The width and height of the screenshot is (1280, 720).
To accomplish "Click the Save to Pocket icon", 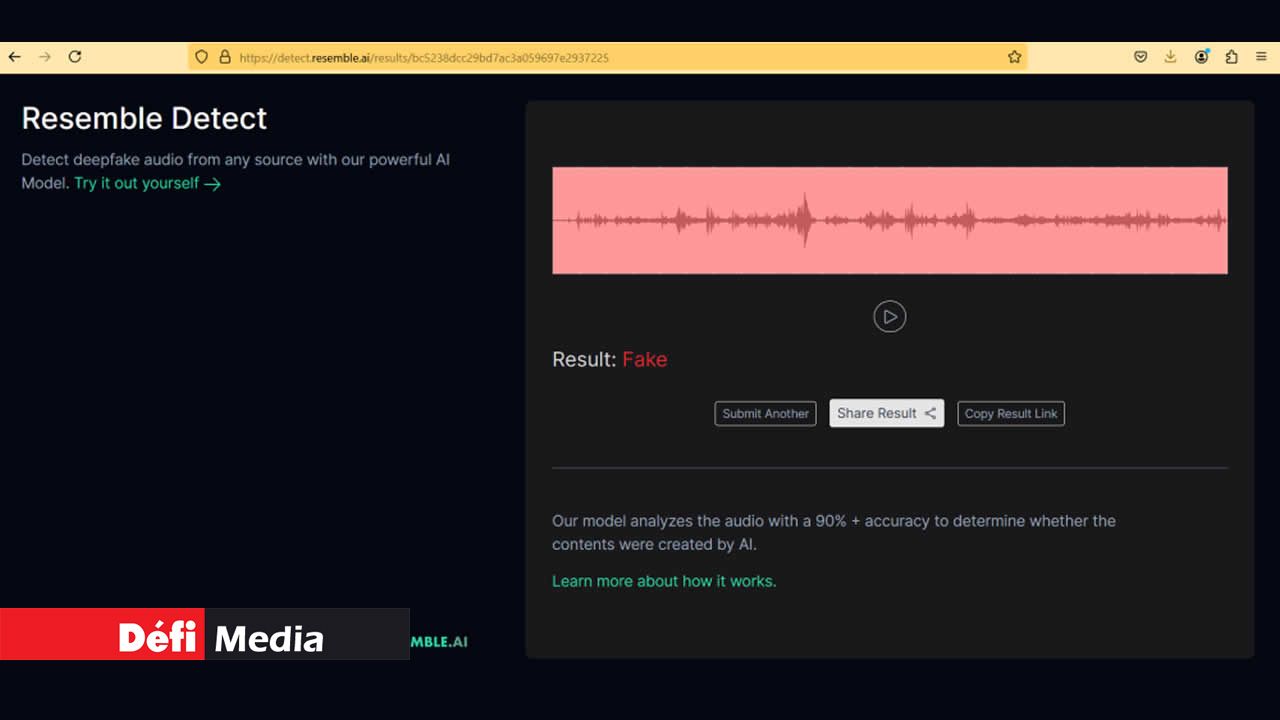I will (1140, 57).
